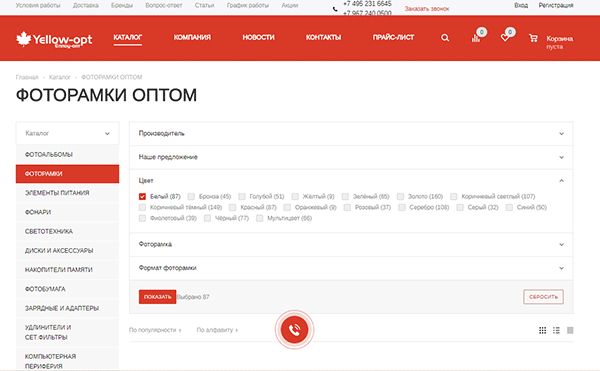Image resolution: width=600 pixels, height=371 pixels.
Task: Check the Серебро (108) color filter
Action: pos(402,207)
